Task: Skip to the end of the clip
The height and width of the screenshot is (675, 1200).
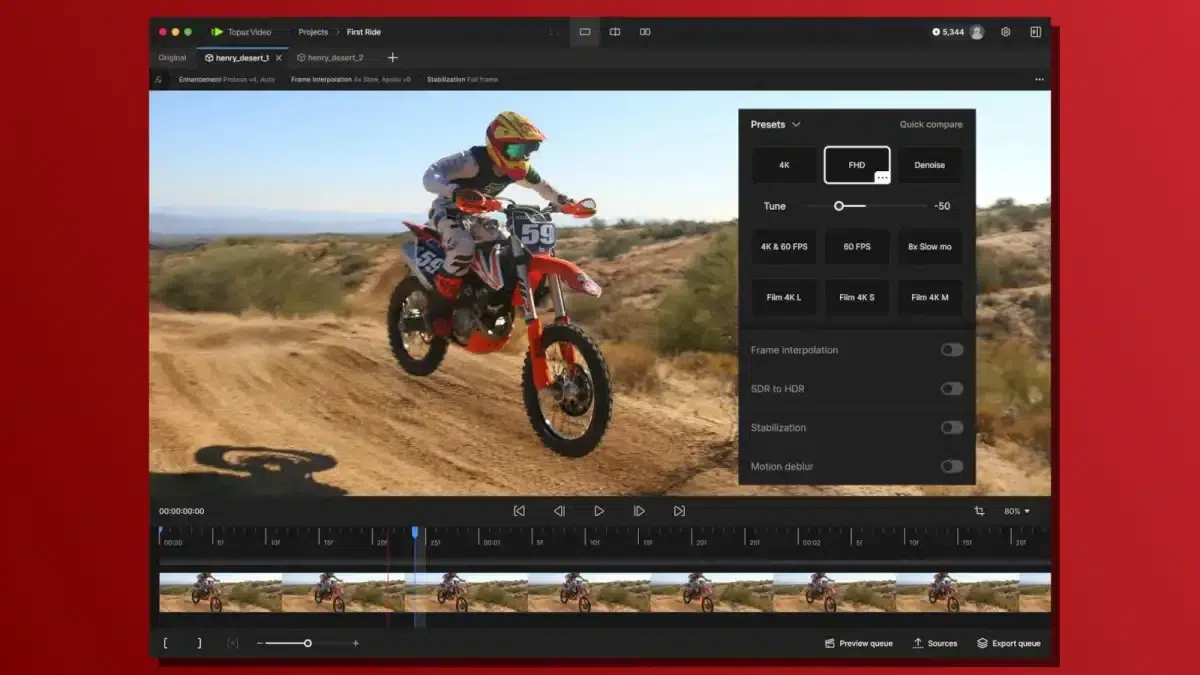Action: click(x=679, y=511)
